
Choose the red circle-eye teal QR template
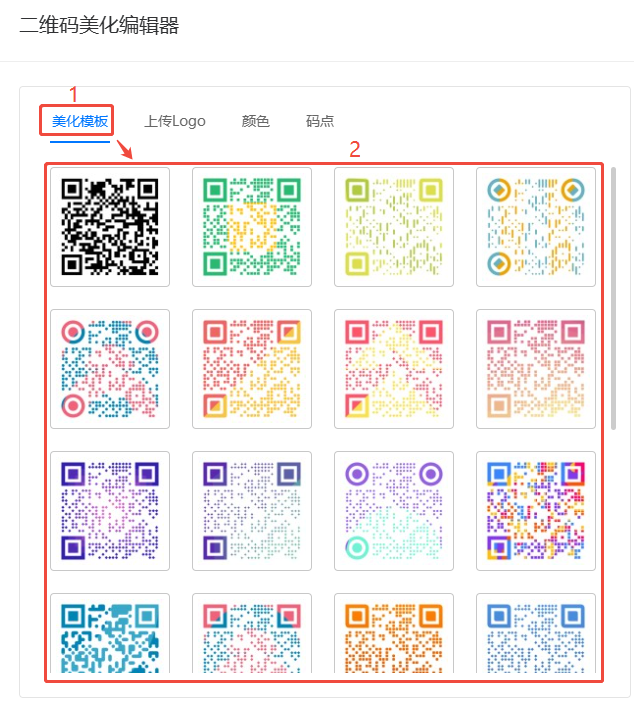[x=110, y=369]
